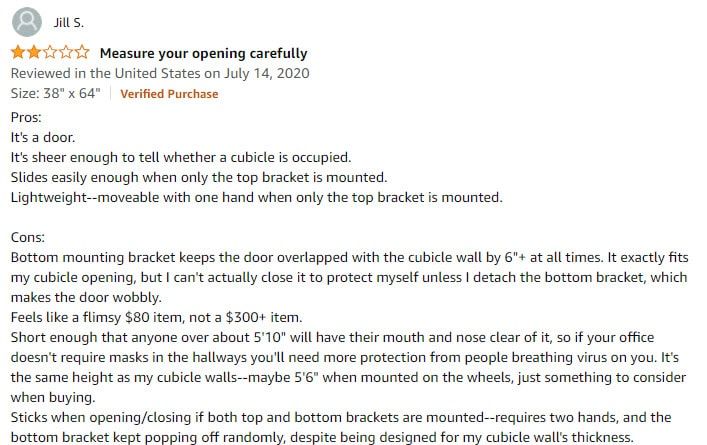Click the fourth empty star
The image size is (707, 445).
pyautogui.click(x=66, y=52)
